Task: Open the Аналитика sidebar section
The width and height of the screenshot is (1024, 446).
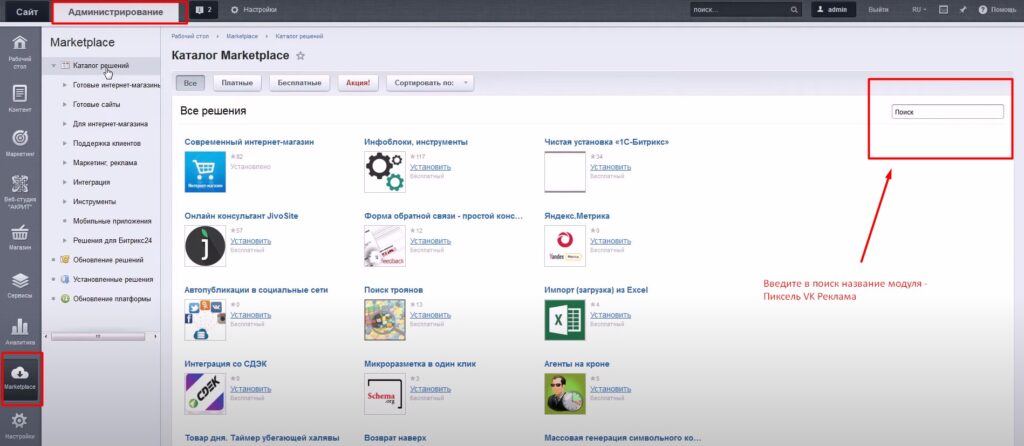Action: pyautogui.click(x=20, y=328)
